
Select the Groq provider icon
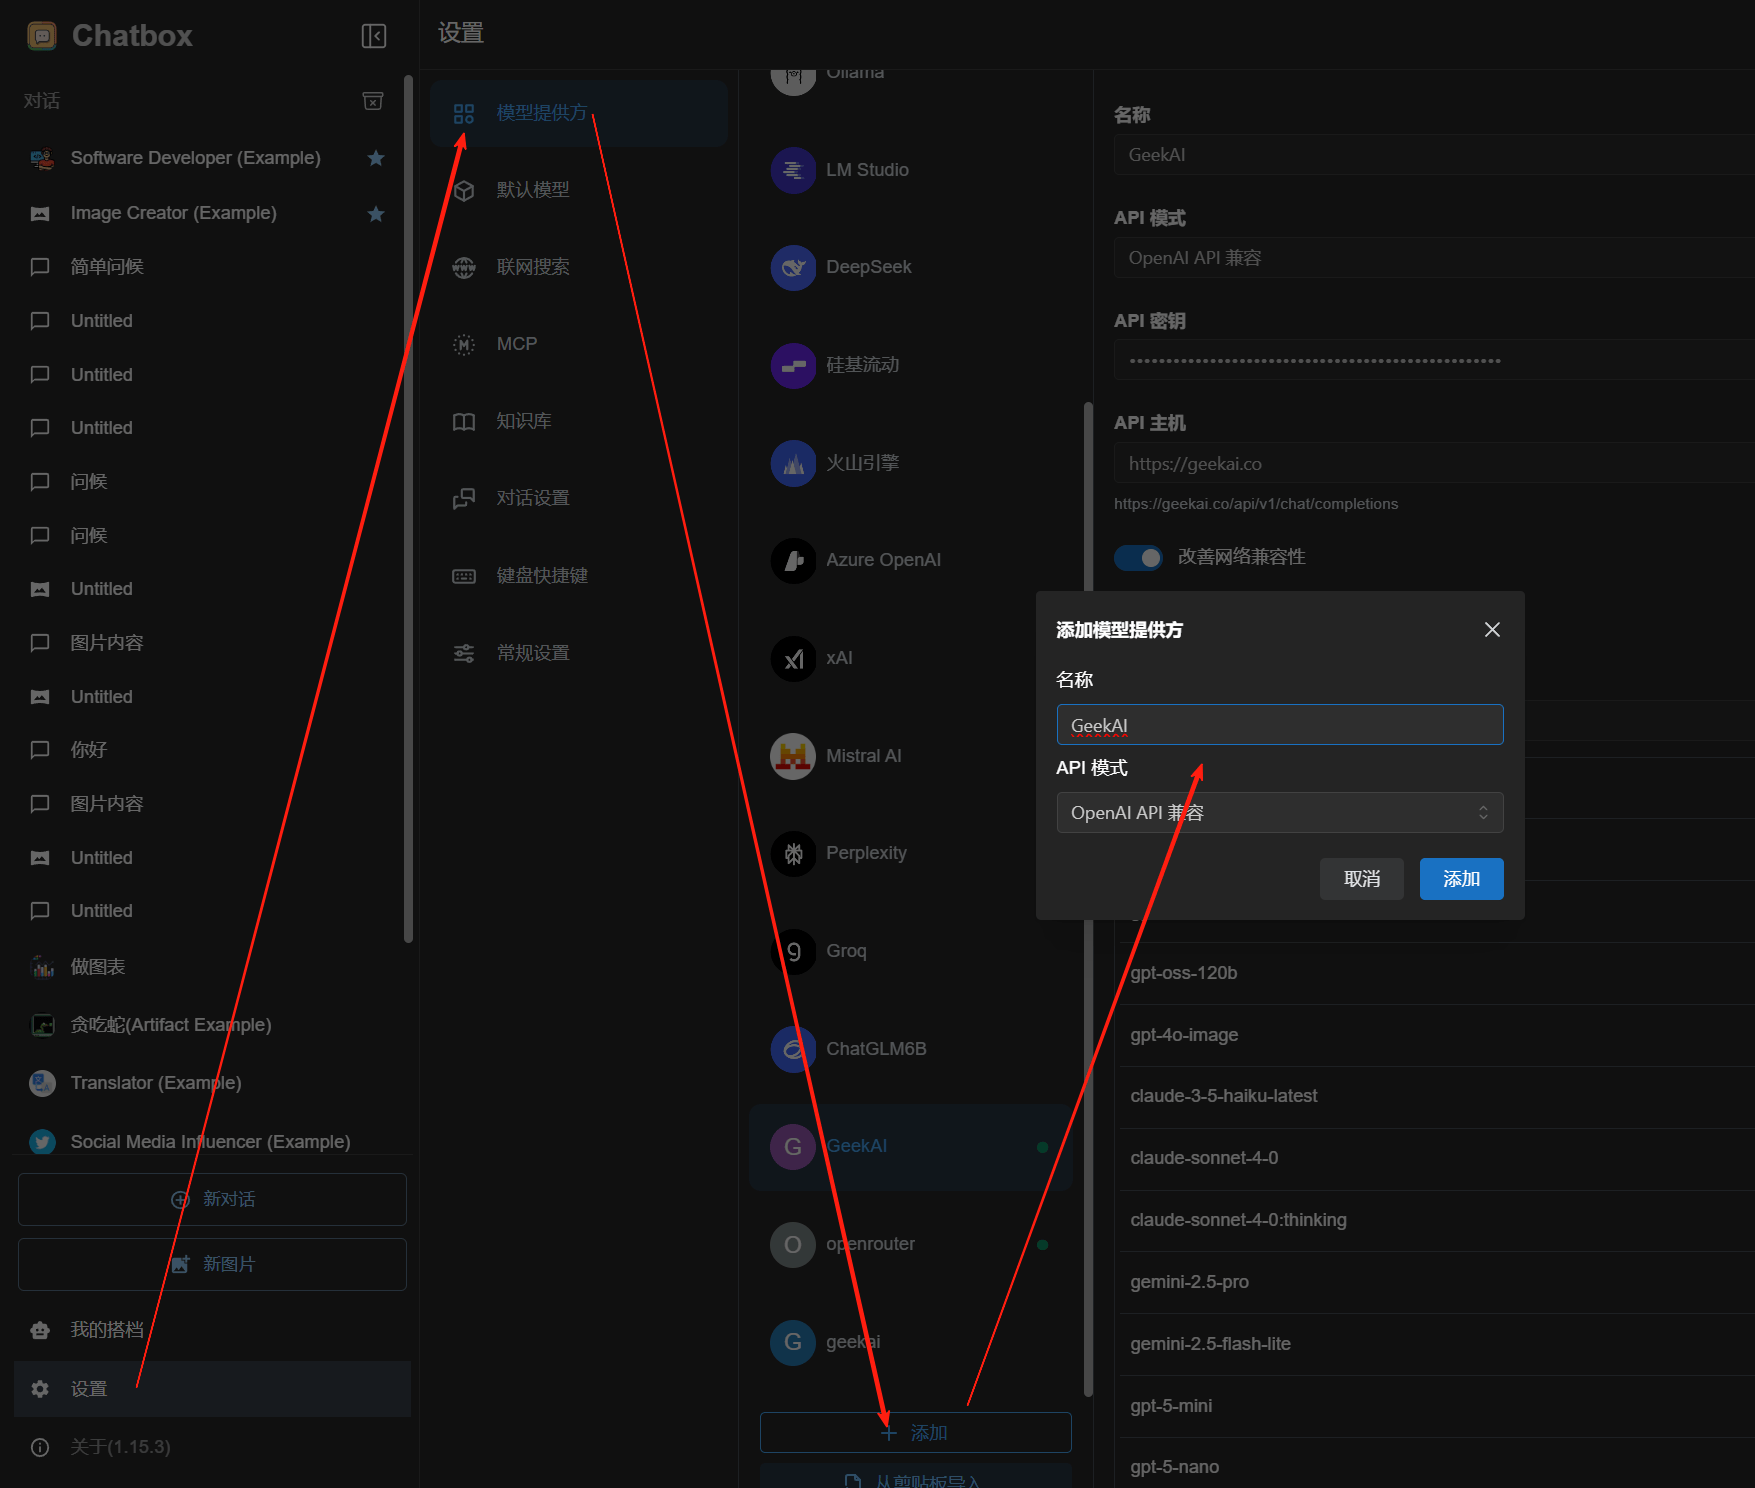pos(793,951)
